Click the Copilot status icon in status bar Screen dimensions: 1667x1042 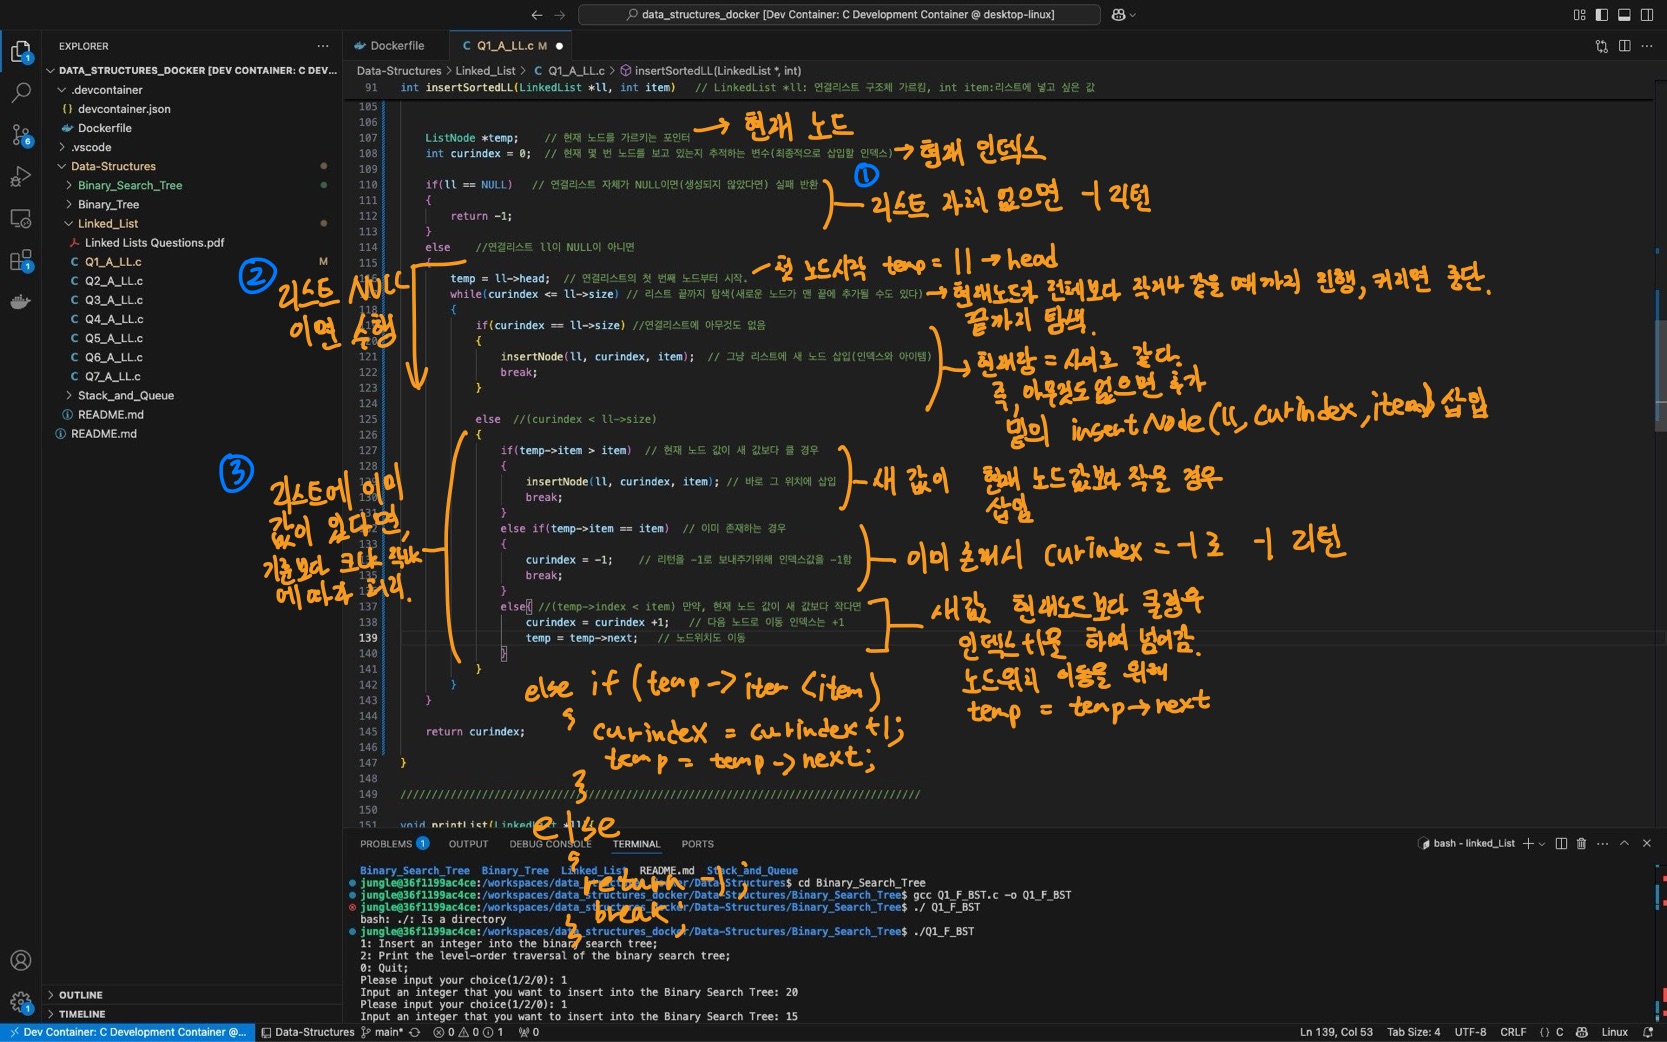click(x=1582, y=1032)
